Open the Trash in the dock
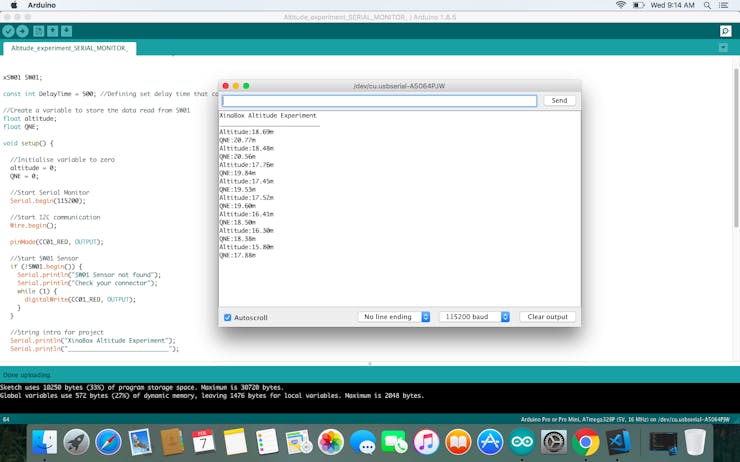The image size is (740, 462). (695, 442)
